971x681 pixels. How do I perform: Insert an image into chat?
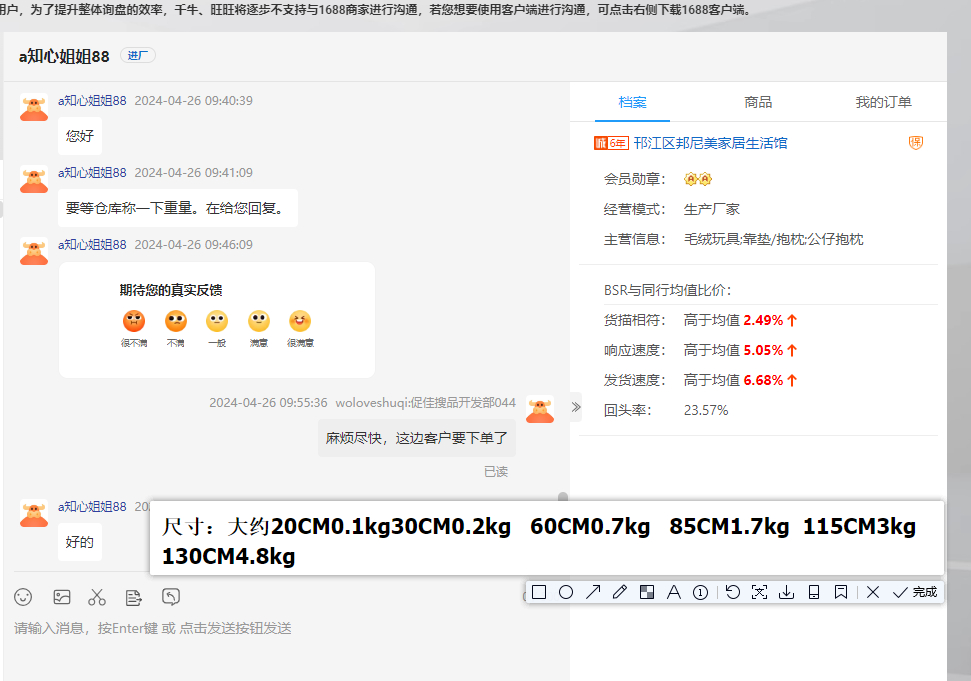point(62,597)
